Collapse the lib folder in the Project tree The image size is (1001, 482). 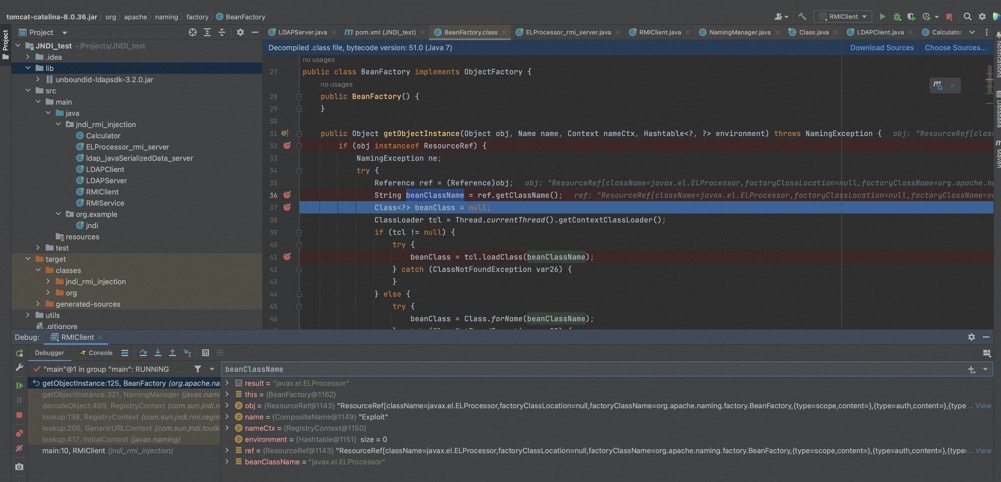click(x=27, y=68)
